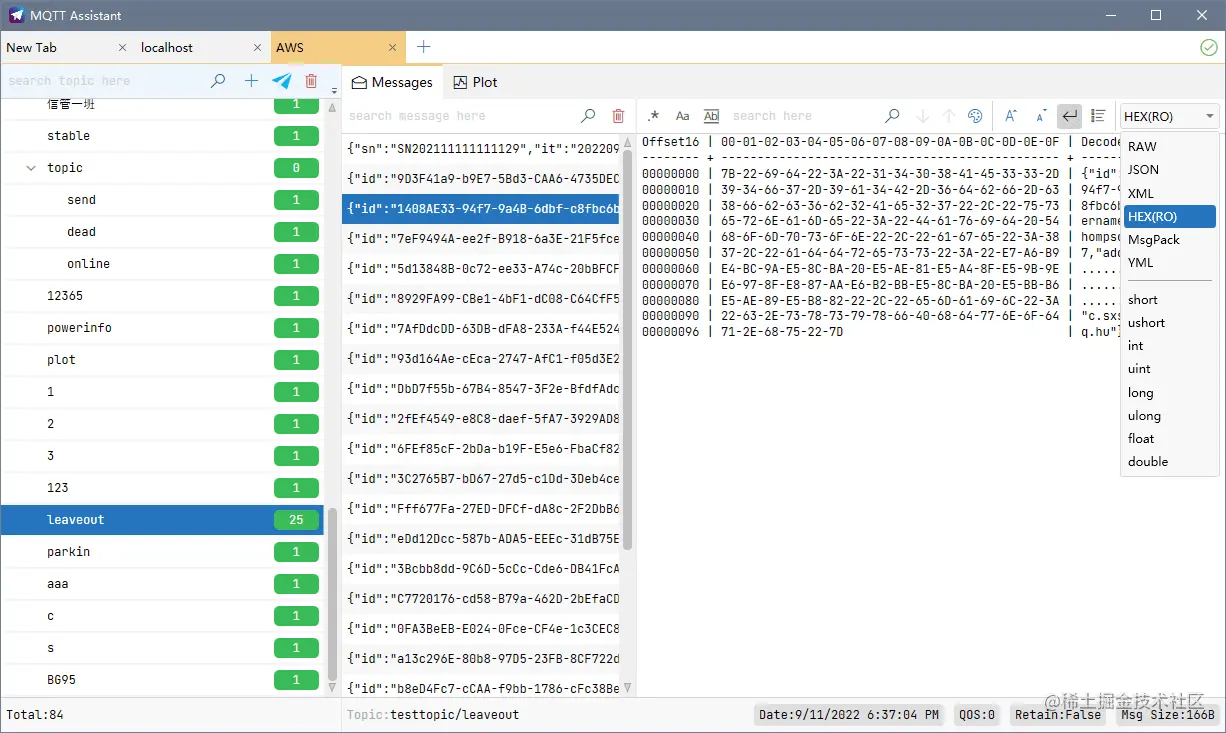Toggle word wrap in message viewer
Image resolution: width=1226 pixels, height=733 pixels.
(1070, 116)
